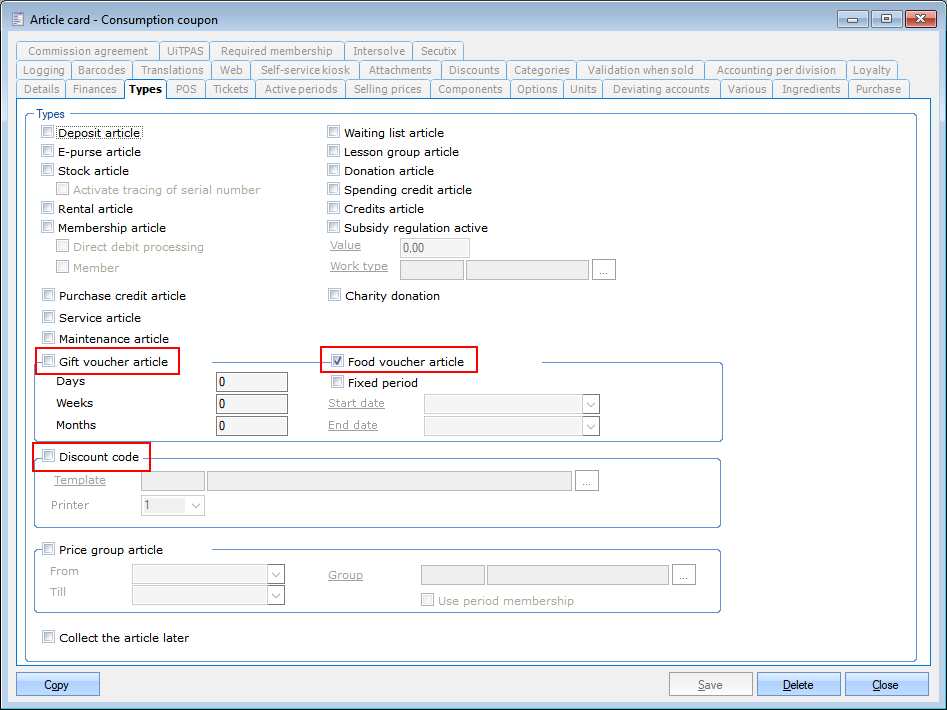
Task: Go to the Barcodes tab
Action: coord(101,70)
